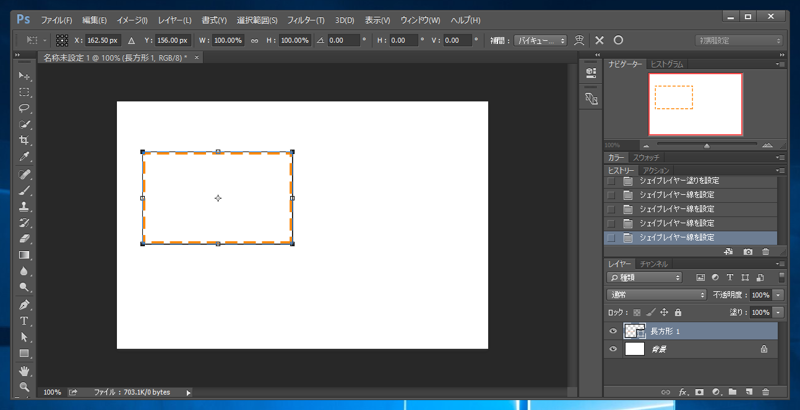The height and width of the screenshot is (410, 800).
Task: Cancel the transform with the X icon
Action: click(x=599, y=40)
